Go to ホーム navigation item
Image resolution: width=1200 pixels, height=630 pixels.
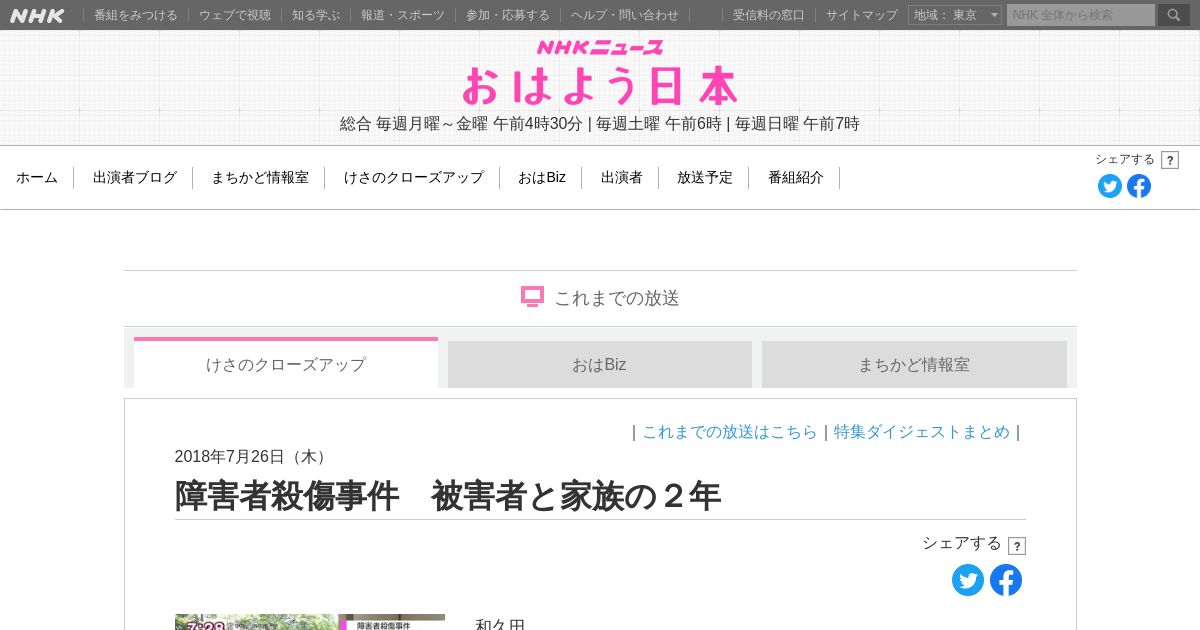coord(37,177)
